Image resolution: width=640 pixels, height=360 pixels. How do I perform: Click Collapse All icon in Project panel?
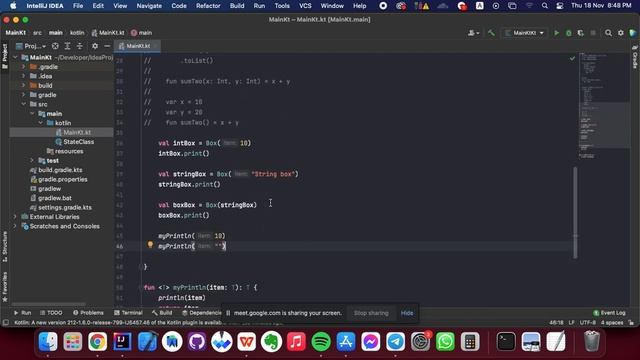[80, 46]
